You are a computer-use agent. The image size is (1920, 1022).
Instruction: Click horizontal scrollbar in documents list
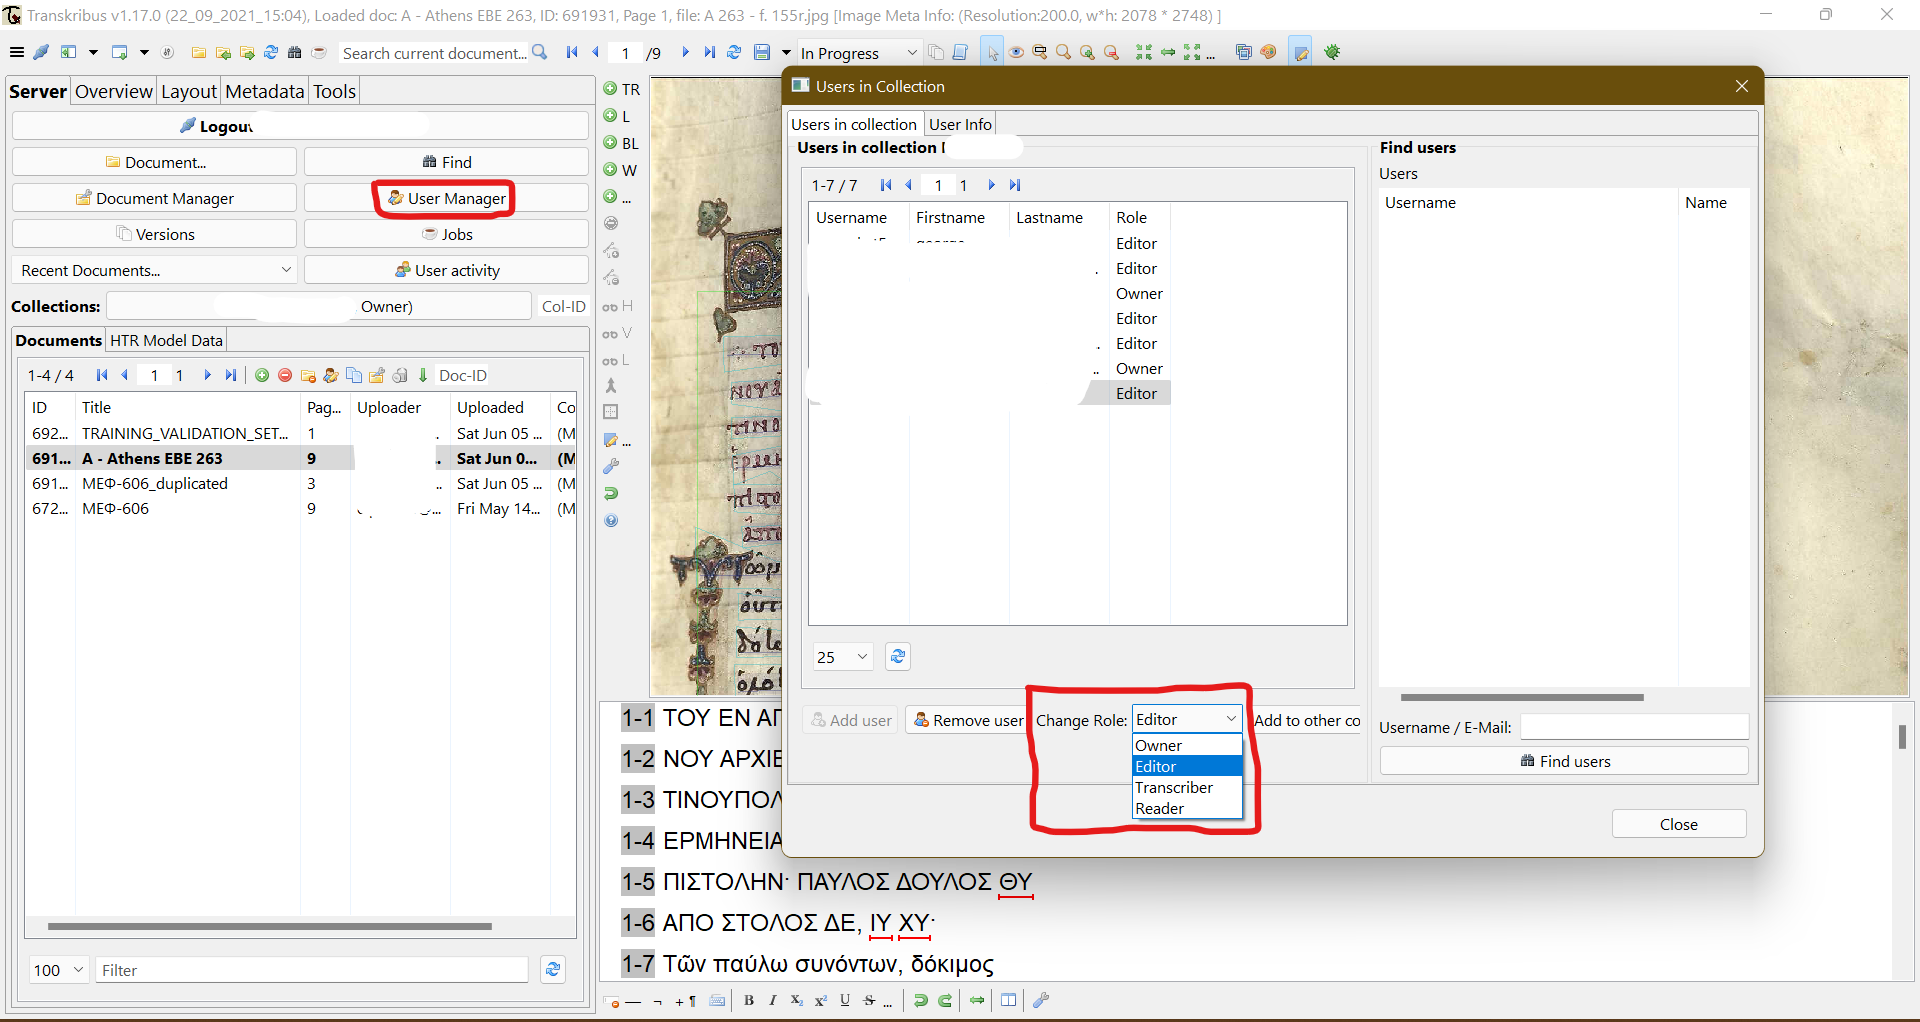coord(270,926)
